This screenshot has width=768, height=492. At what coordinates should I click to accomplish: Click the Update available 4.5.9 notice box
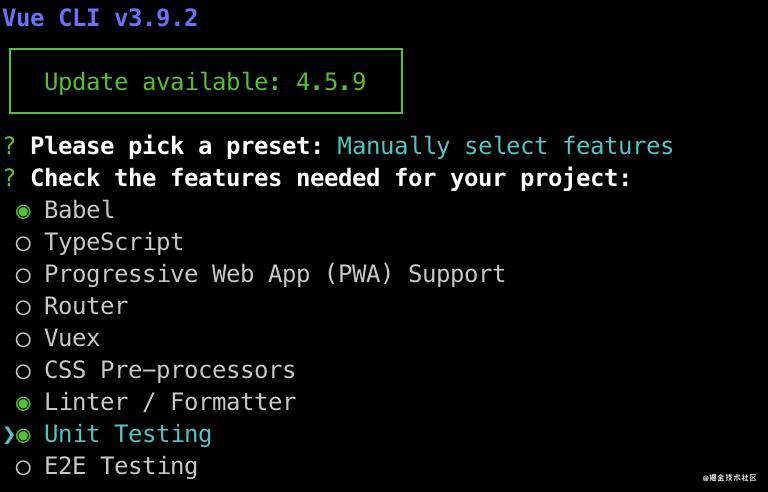click(x=206, y=81)
